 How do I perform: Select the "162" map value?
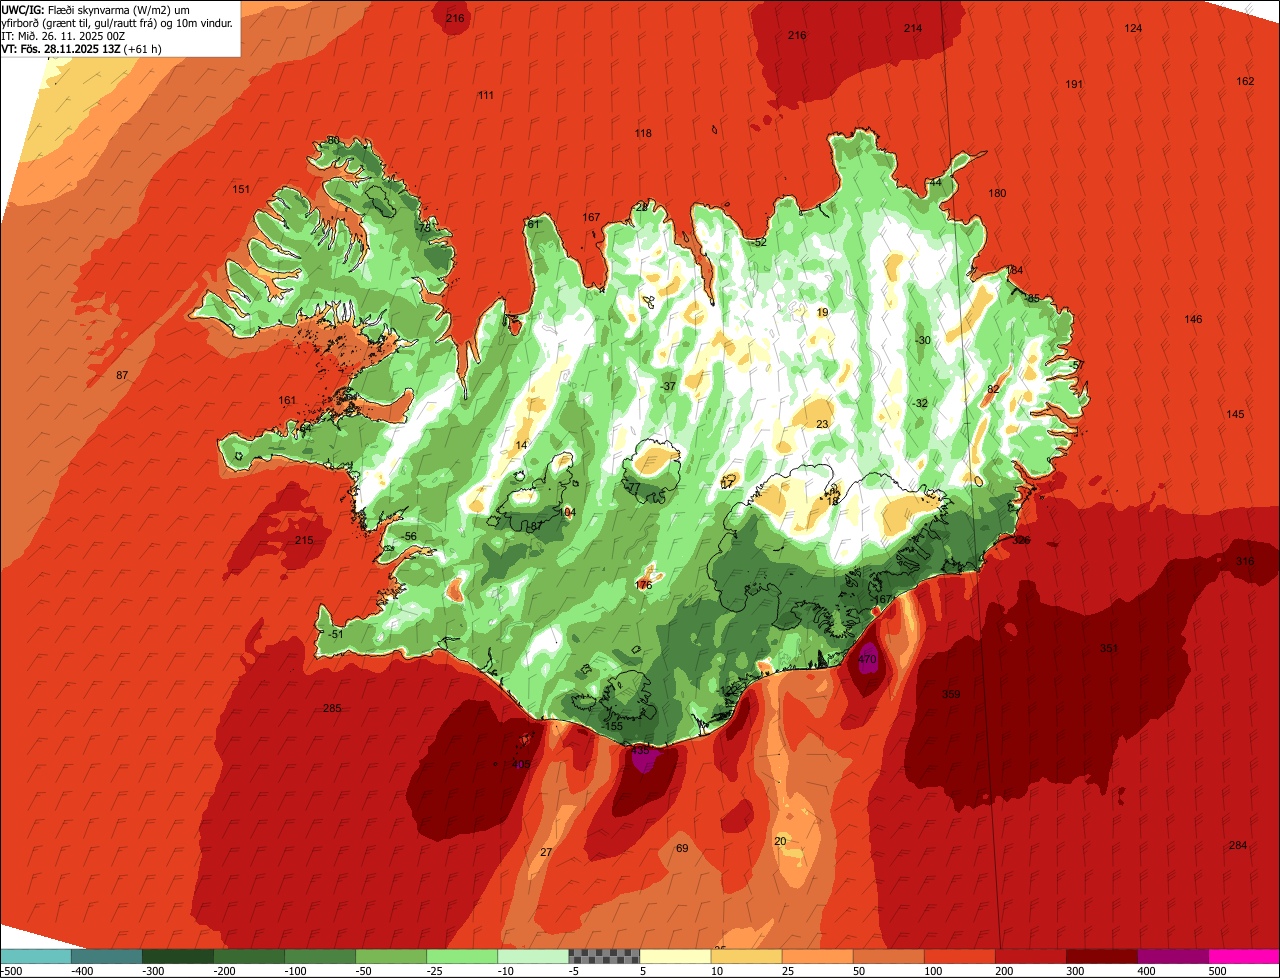[1245, 82]
